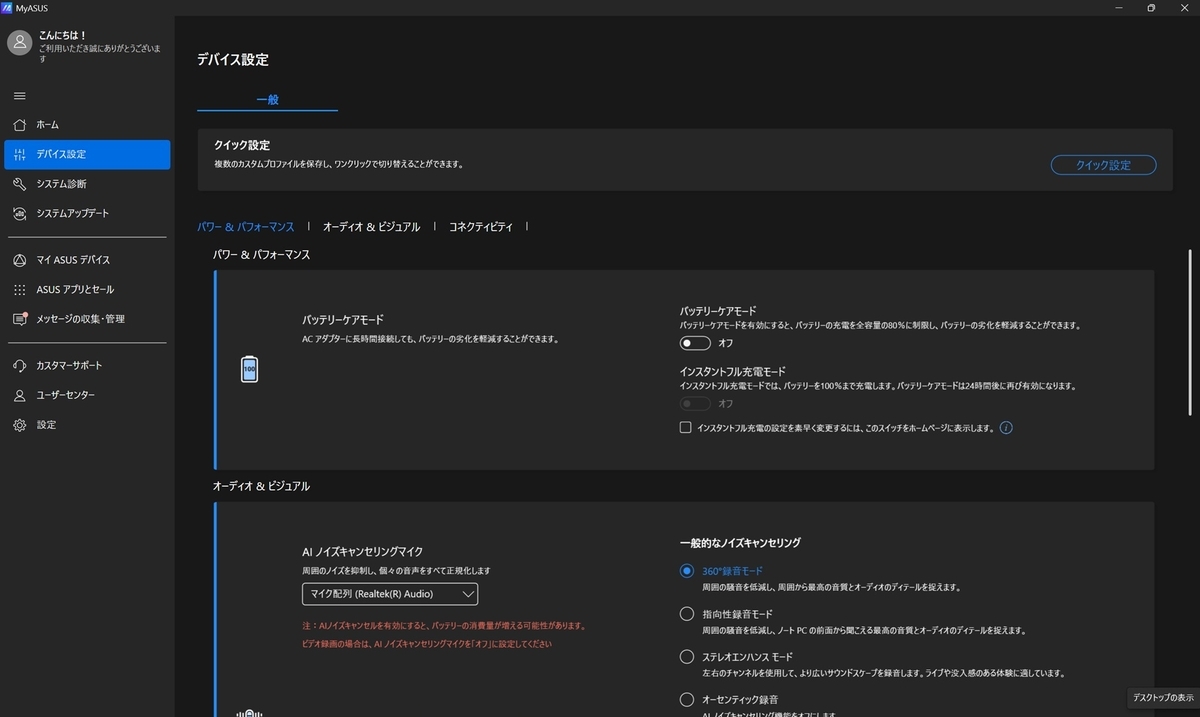Click the headset icon beside カスタマーサポート
The width and height of the screenshot is (1200, 717).
coord(19,366)
